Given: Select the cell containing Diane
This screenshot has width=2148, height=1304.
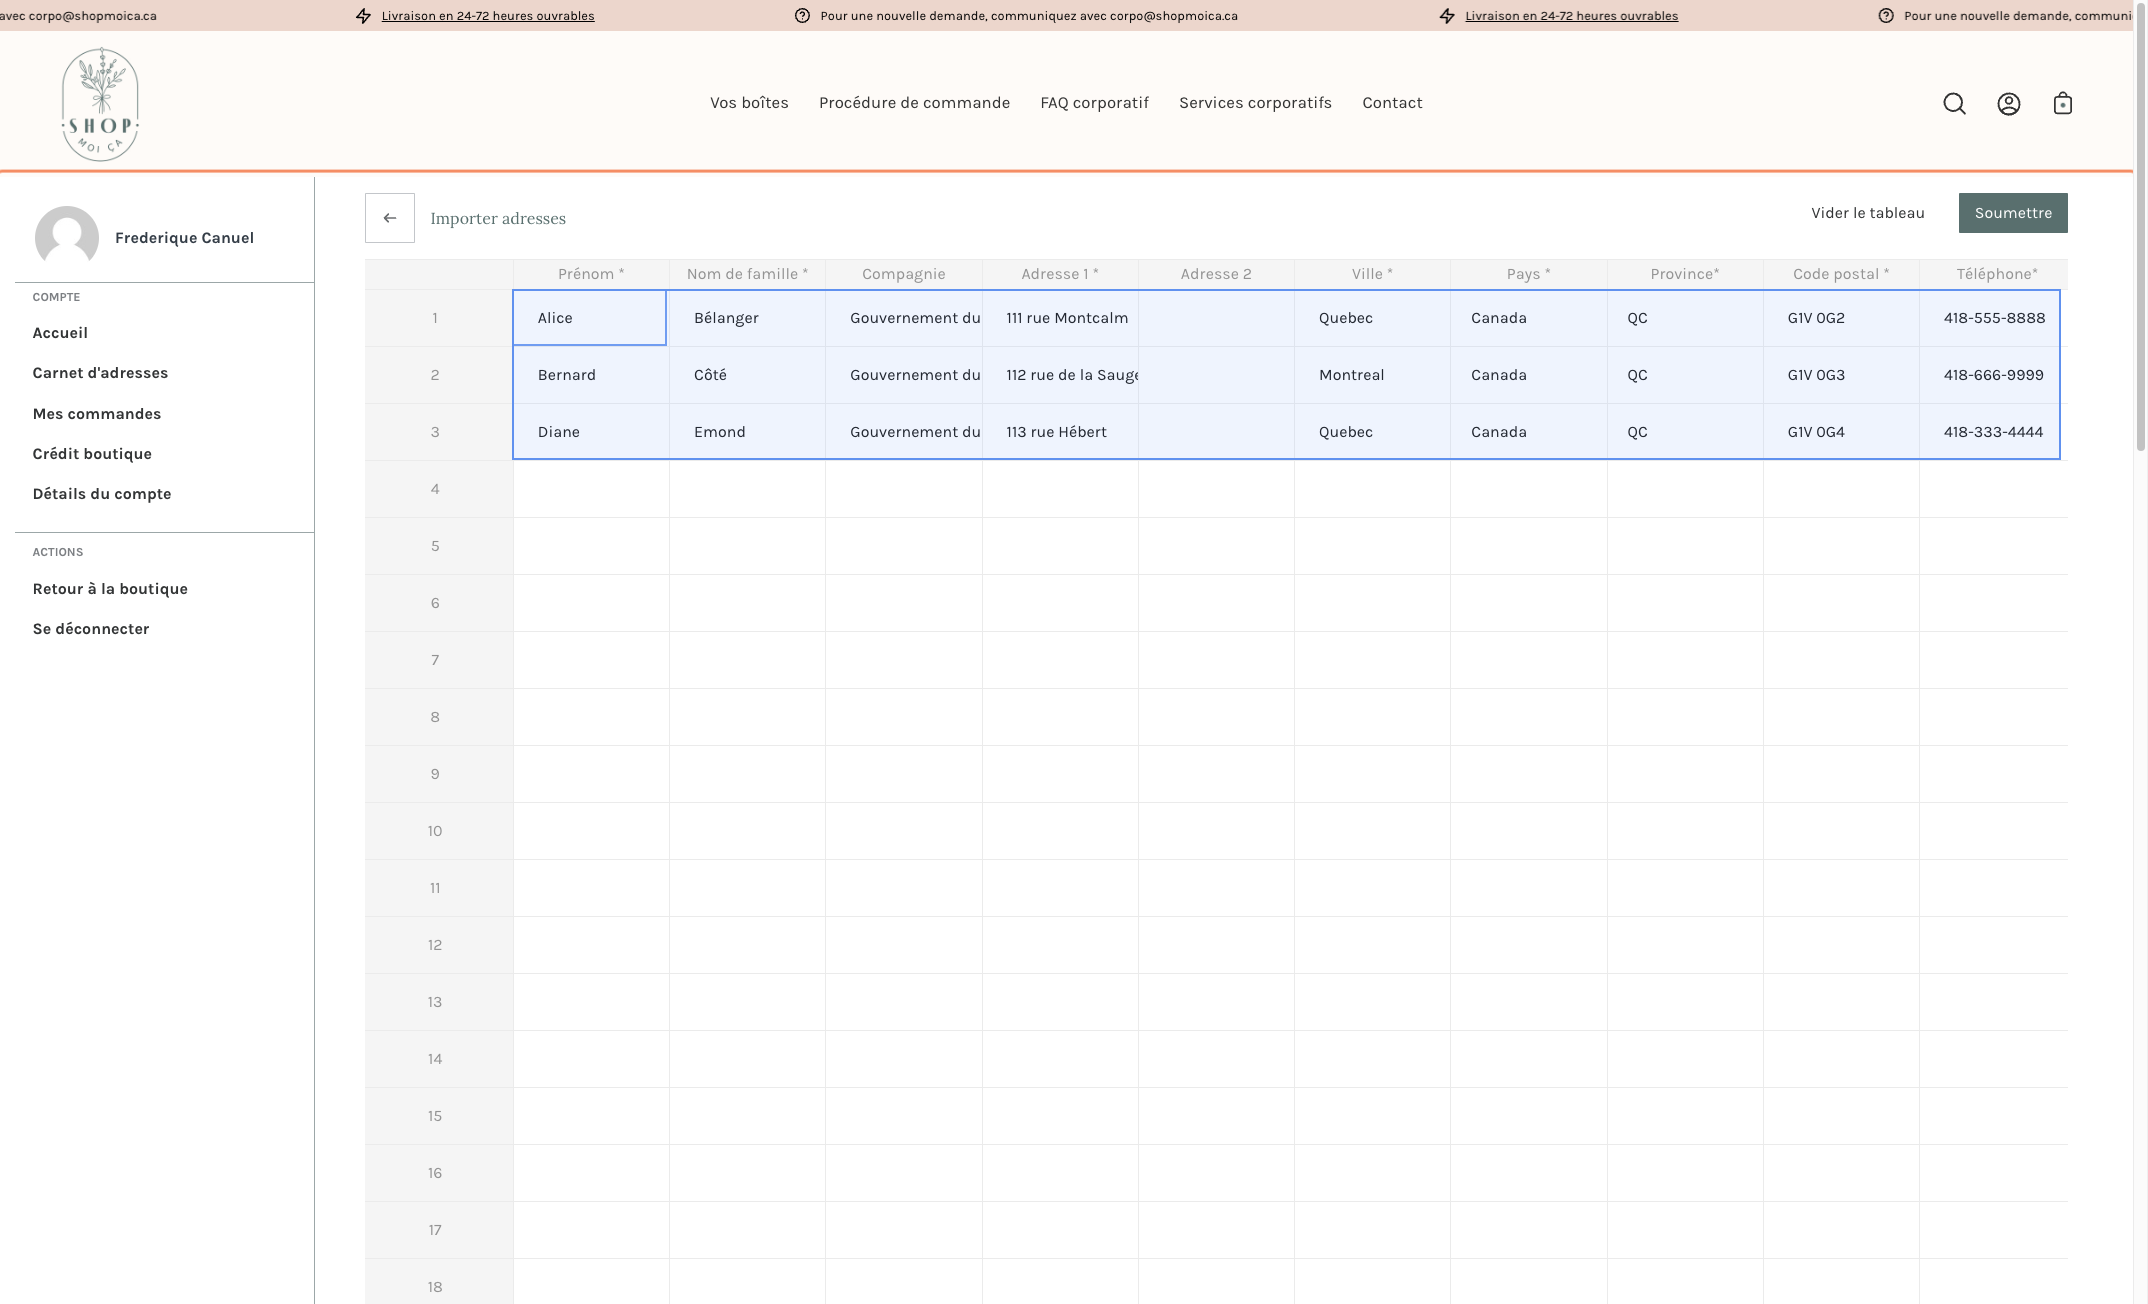Looking at the screenshot, I should pos(591,432).
